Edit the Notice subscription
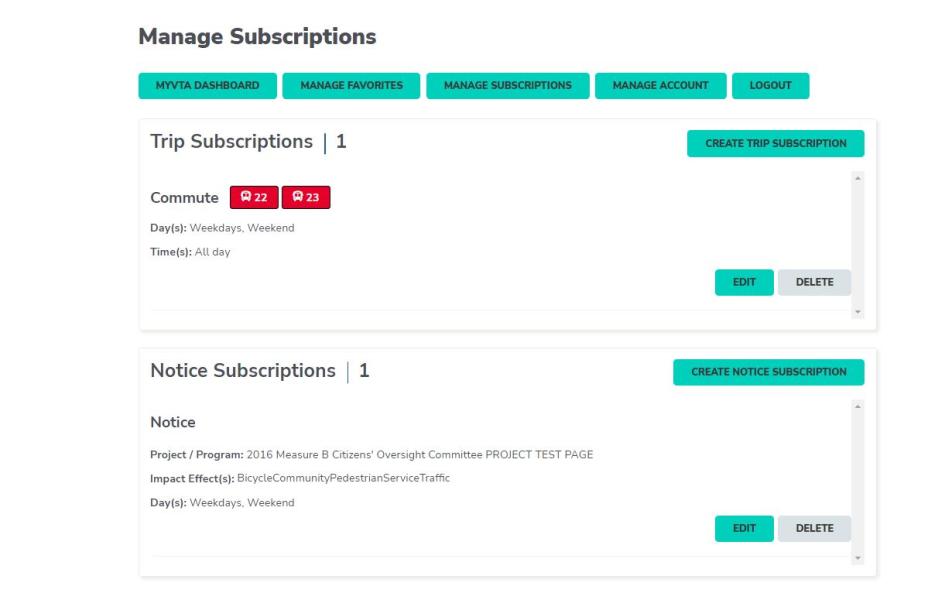Screen dimensions: 938x593 (744, 526)
